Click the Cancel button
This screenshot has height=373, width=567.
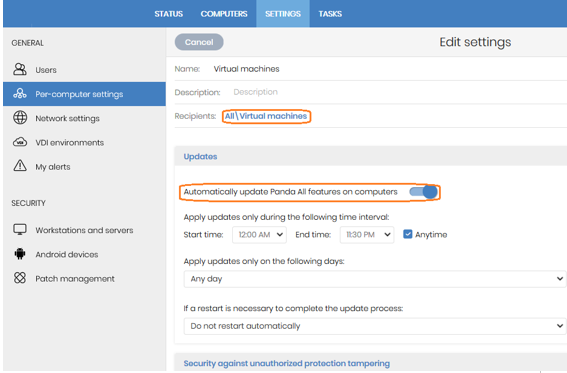point(199,42)
